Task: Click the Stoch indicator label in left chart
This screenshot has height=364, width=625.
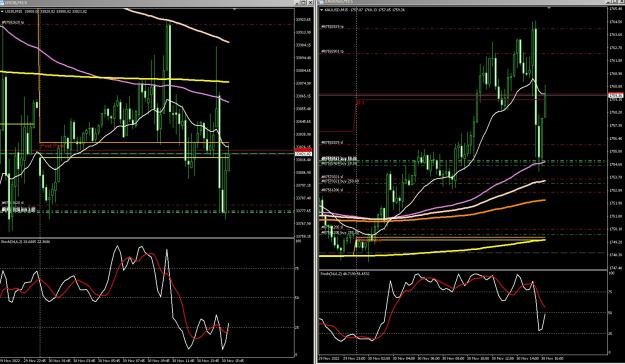Action: tap(25, 242)
